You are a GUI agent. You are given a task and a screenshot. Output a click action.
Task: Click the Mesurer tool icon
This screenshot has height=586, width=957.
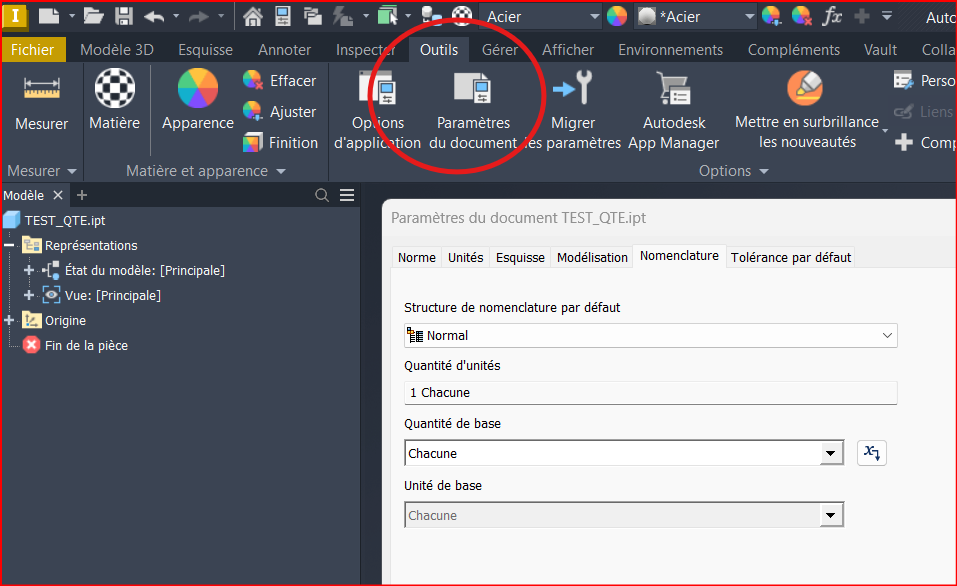(41, 90)
